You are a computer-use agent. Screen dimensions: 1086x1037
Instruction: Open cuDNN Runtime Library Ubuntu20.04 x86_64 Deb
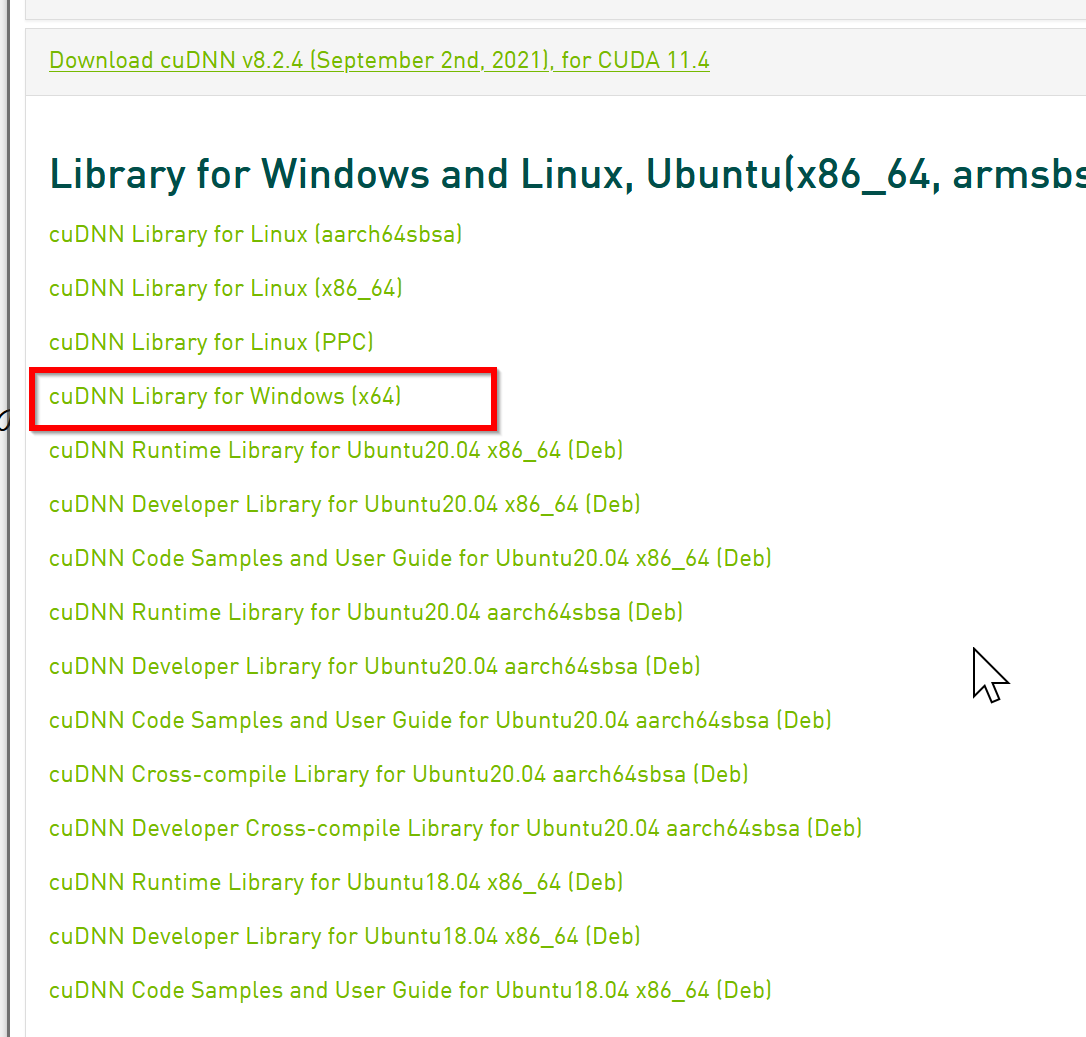point(336,450)
